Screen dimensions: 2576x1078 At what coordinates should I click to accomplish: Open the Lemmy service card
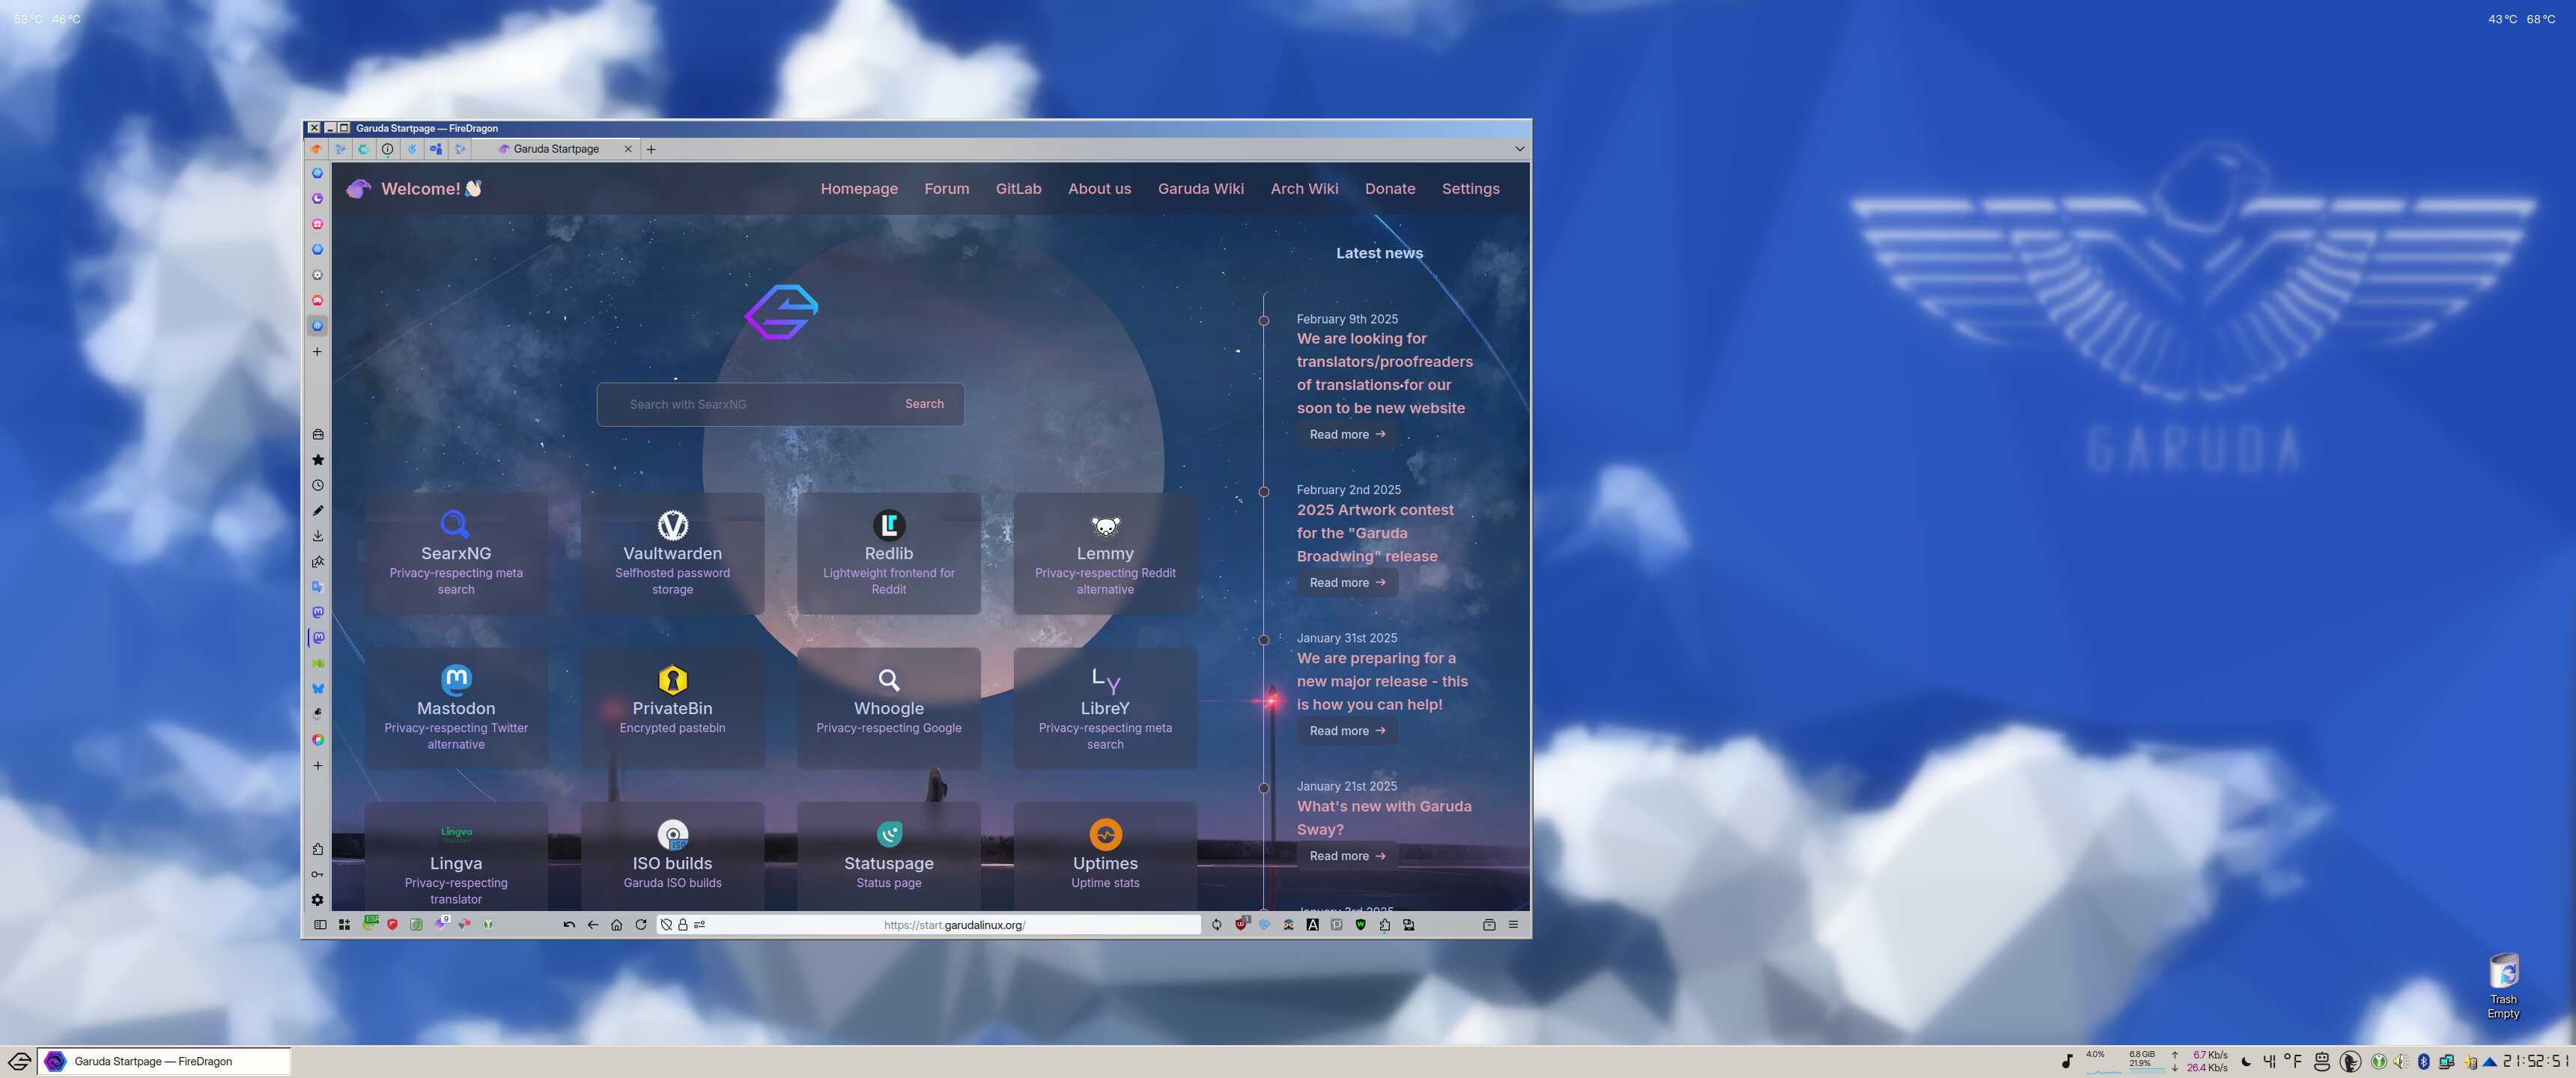[x=1105, y=553]
